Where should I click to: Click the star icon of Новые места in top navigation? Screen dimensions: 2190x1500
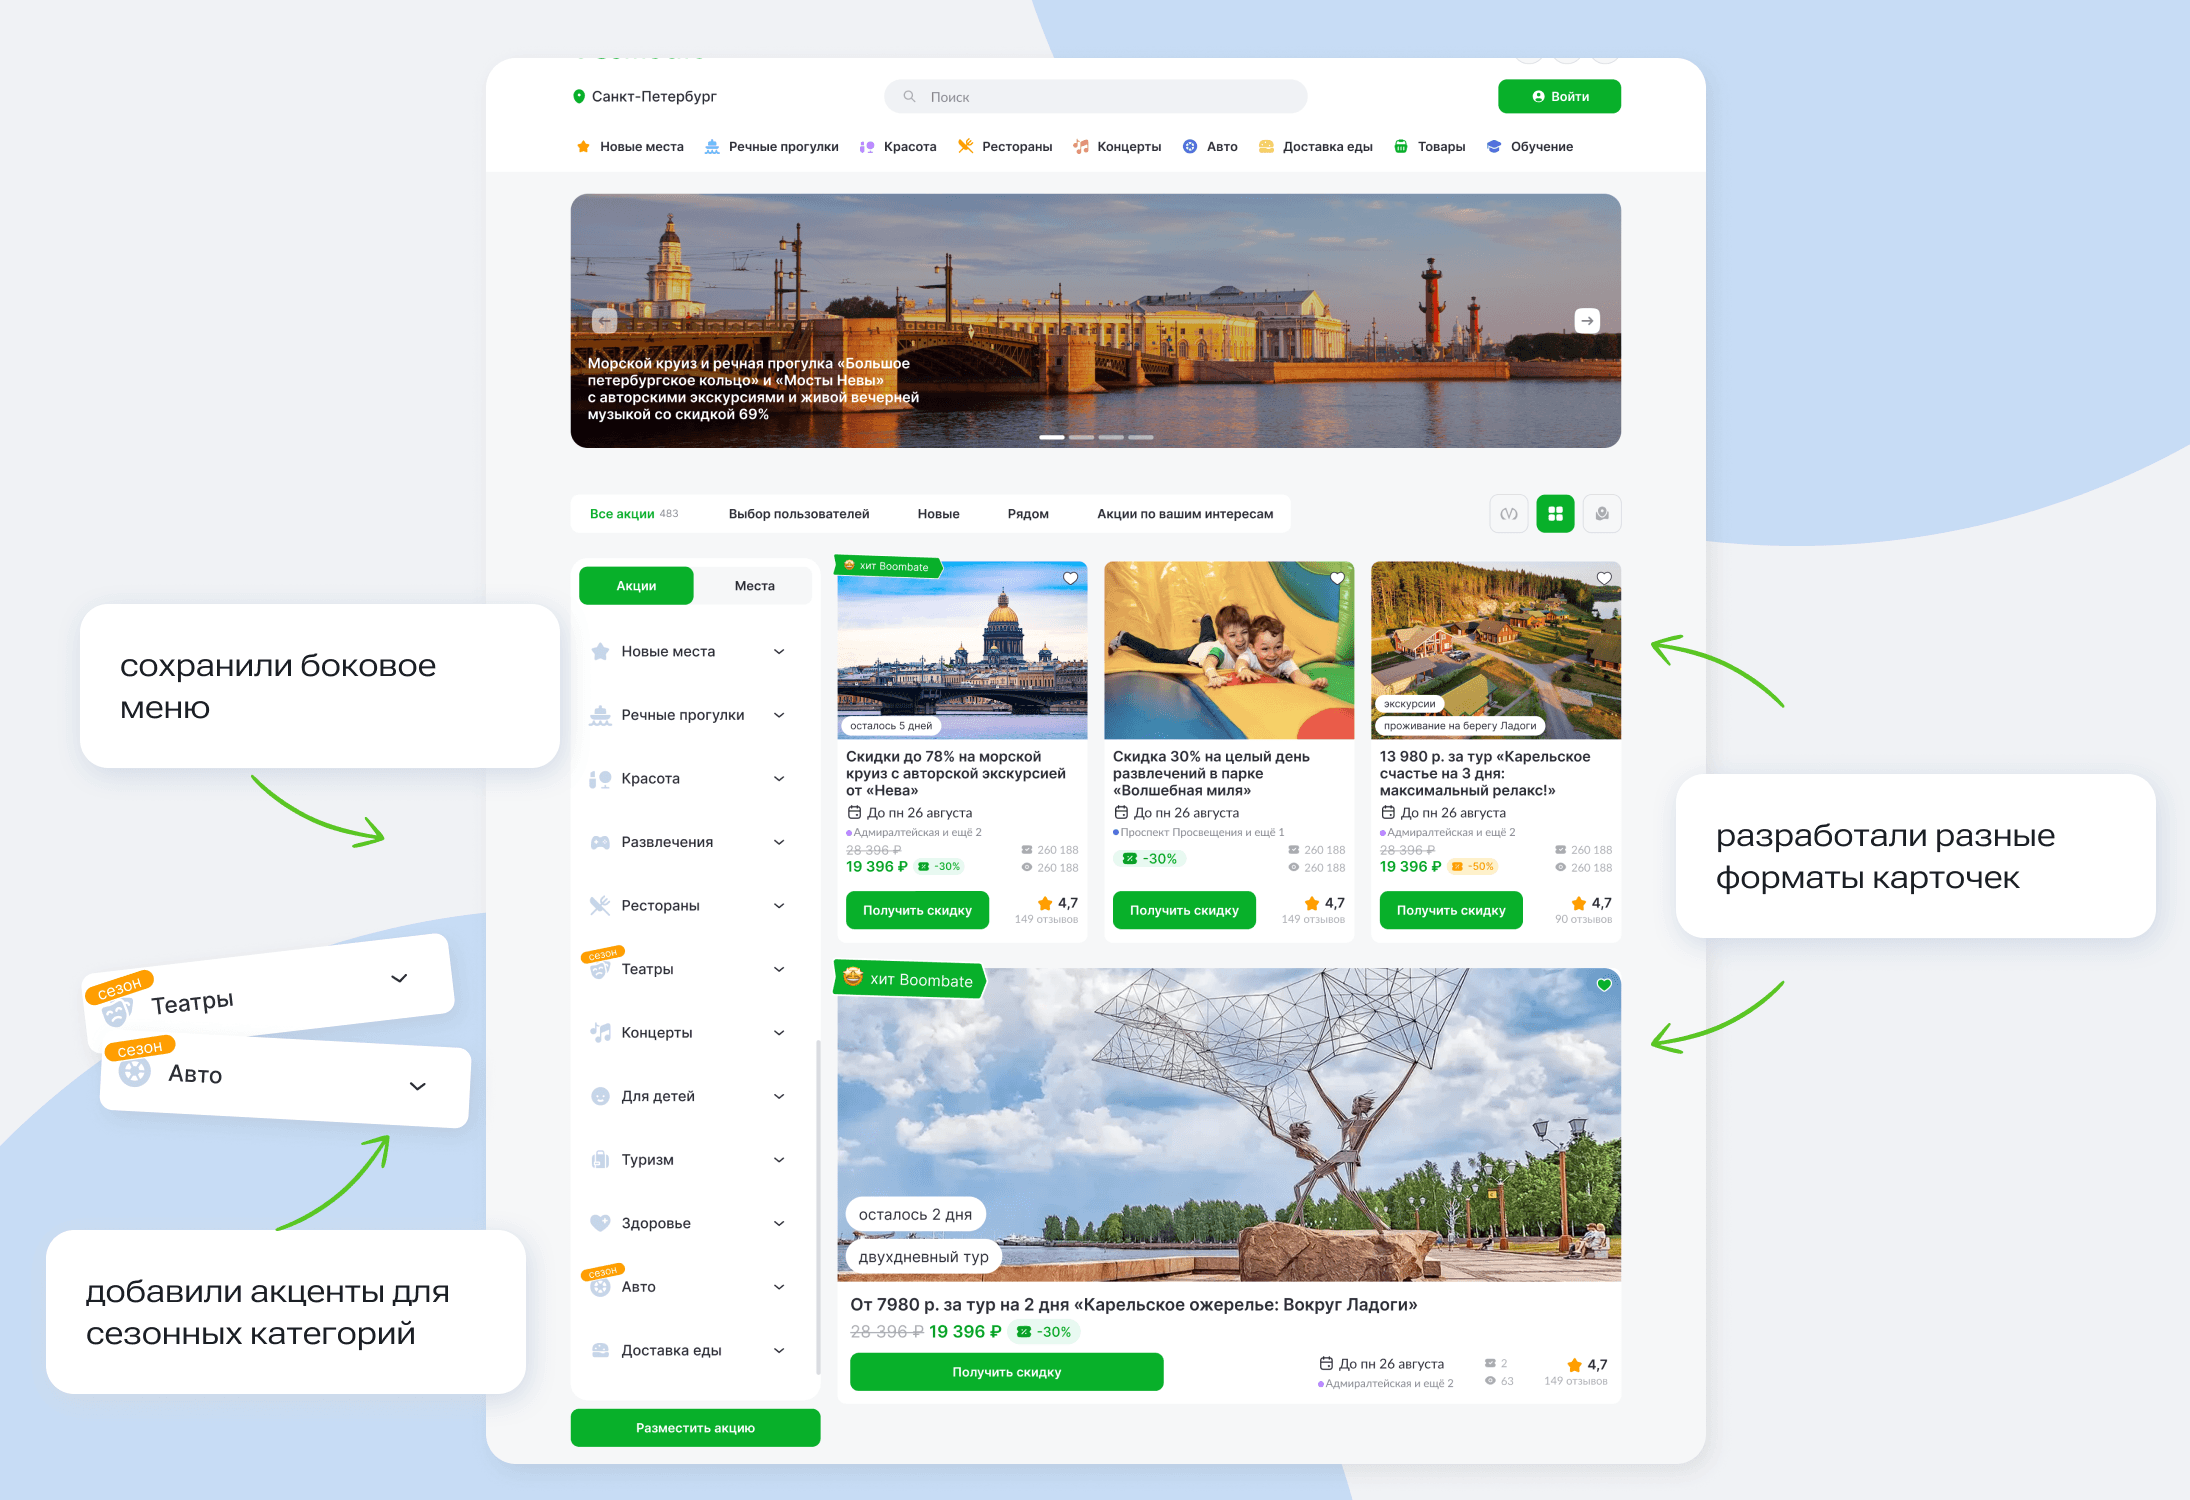583,146
